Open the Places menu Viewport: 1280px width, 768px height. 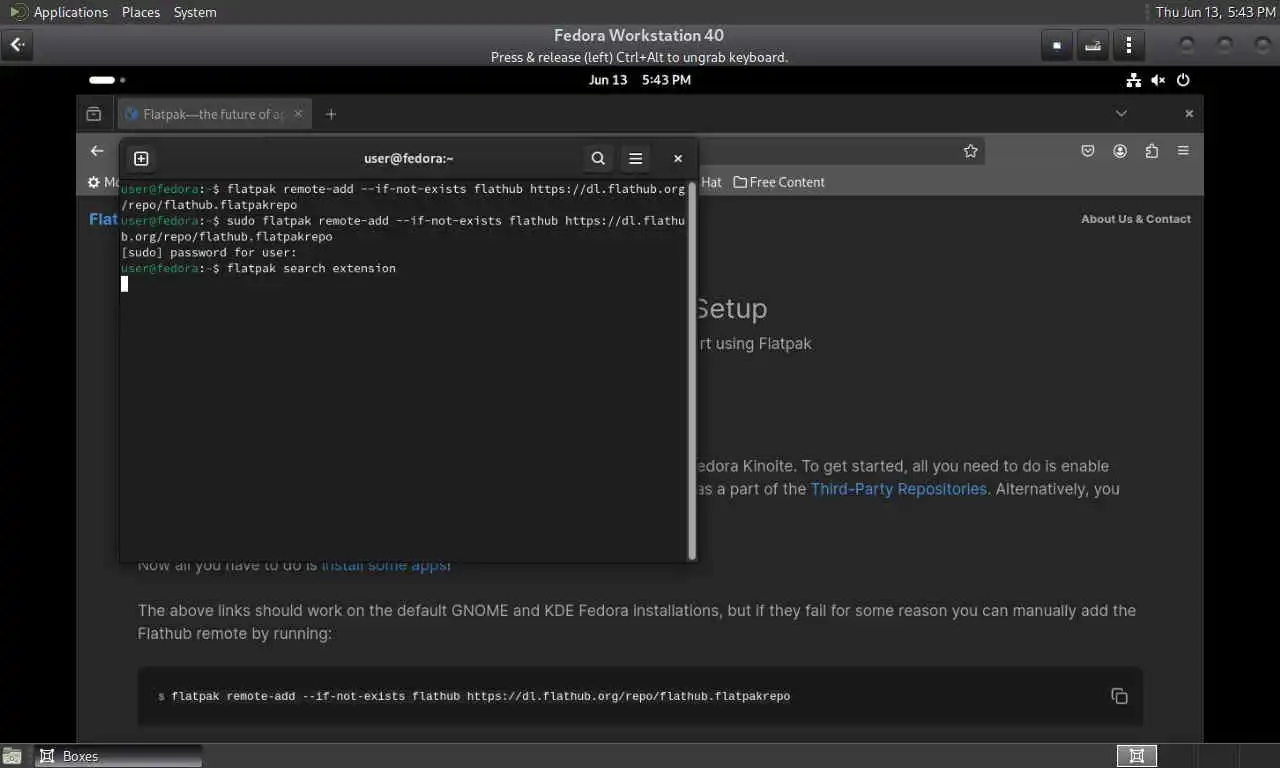pyautogui.click(x=141, y=12)
